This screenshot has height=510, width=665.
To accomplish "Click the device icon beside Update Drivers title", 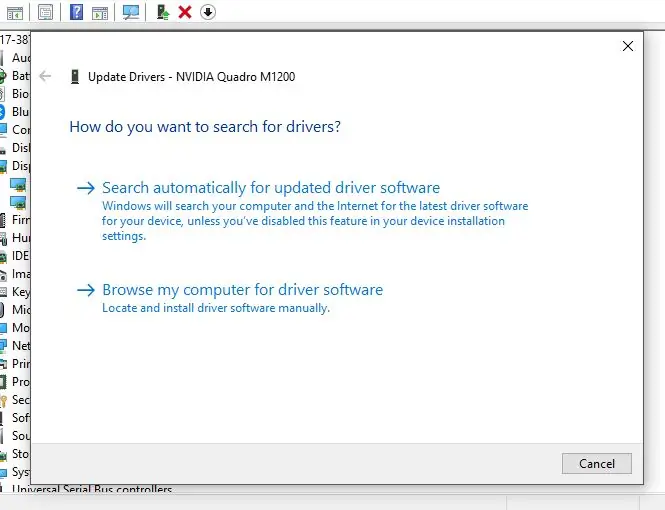I will pos(75,77).
